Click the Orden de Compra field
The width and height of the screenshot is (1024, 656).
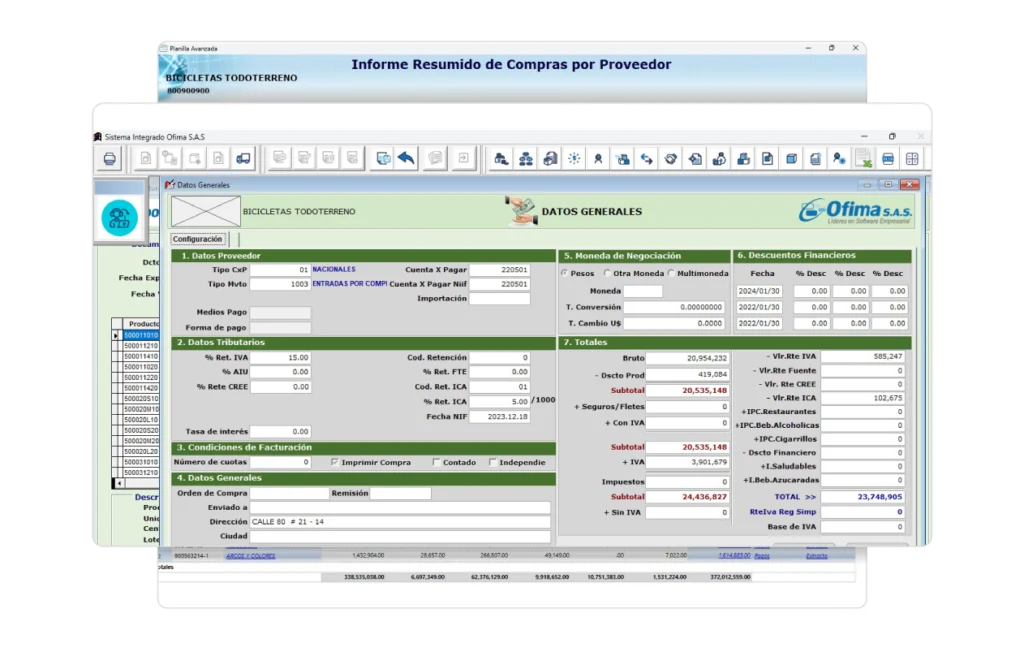click(x=289, y=493)
